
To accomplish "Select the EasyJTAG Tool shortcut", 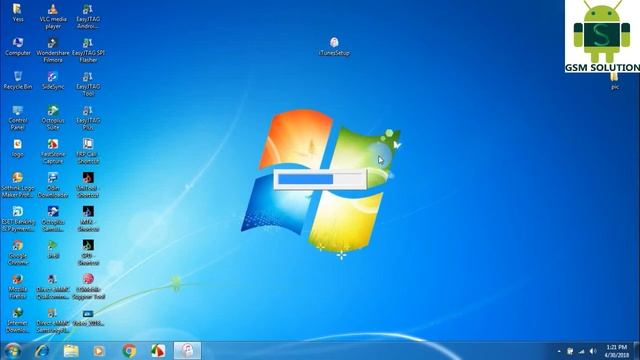I will pyautogui.click(x=88, y=84).
